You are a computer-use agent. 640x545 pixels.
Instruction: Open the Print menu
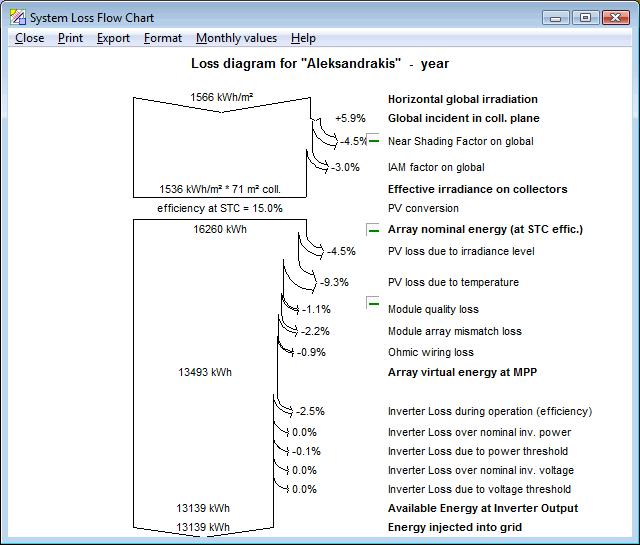click(x=70, y=38)
